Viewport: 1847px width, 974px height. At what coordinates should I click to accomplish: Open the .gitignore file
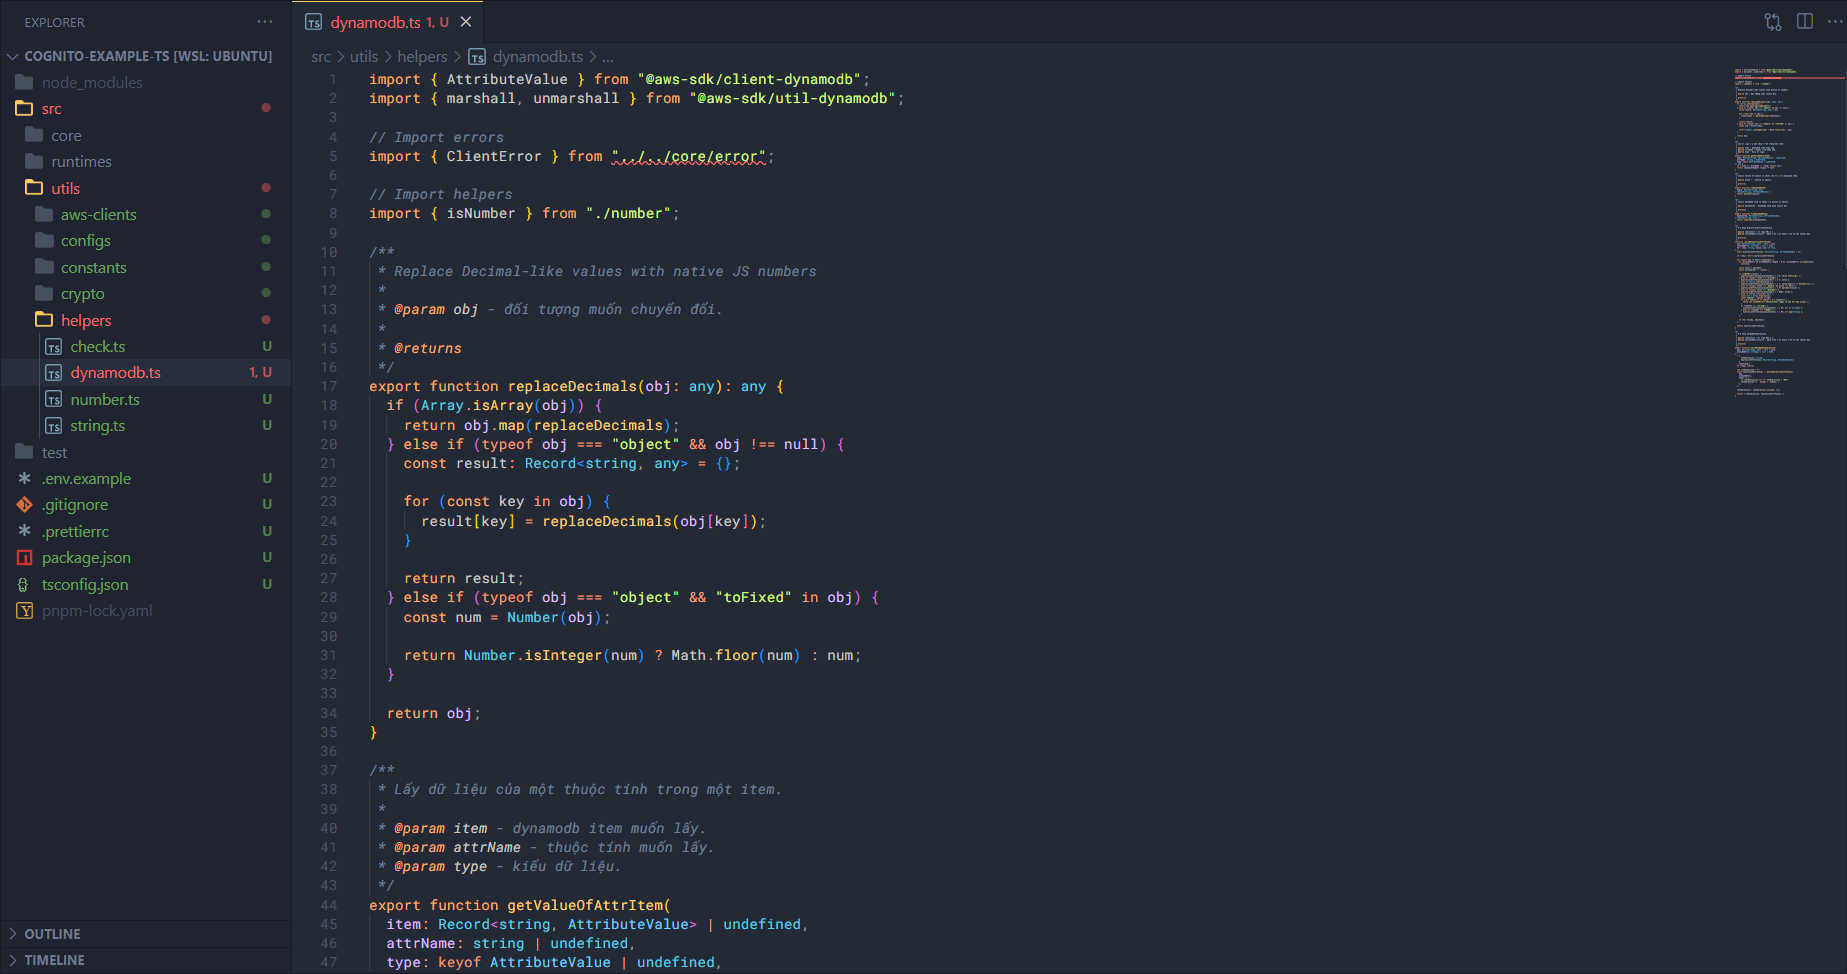coord(75,505)
